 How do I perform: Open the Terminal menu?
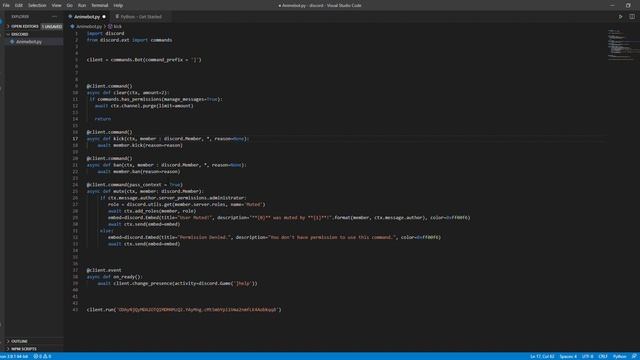pyautogui.click(x=100, y=5)
